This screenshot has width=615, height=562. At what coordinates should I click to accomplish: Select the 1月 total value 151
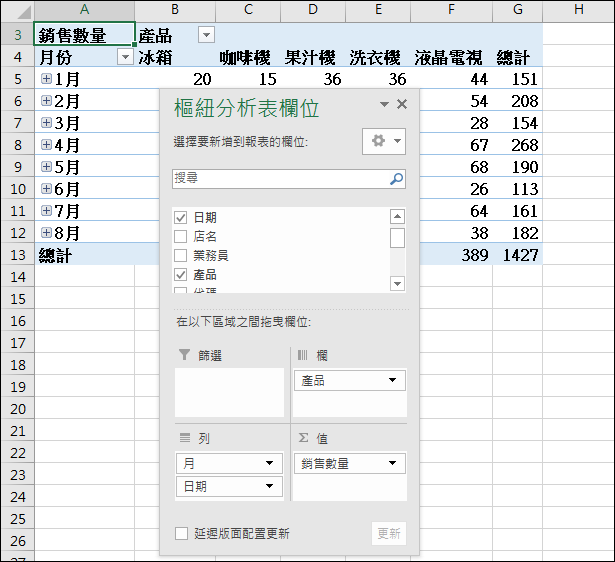[518, 79]
